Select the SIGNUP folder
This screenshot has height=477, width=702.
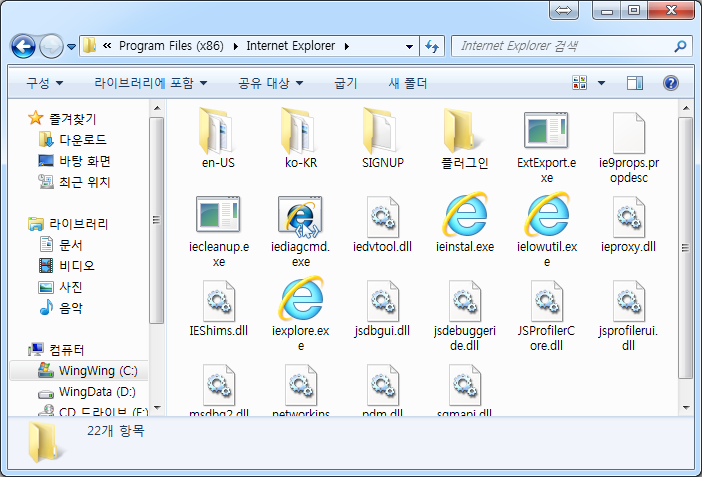click(x=383, y=138)
